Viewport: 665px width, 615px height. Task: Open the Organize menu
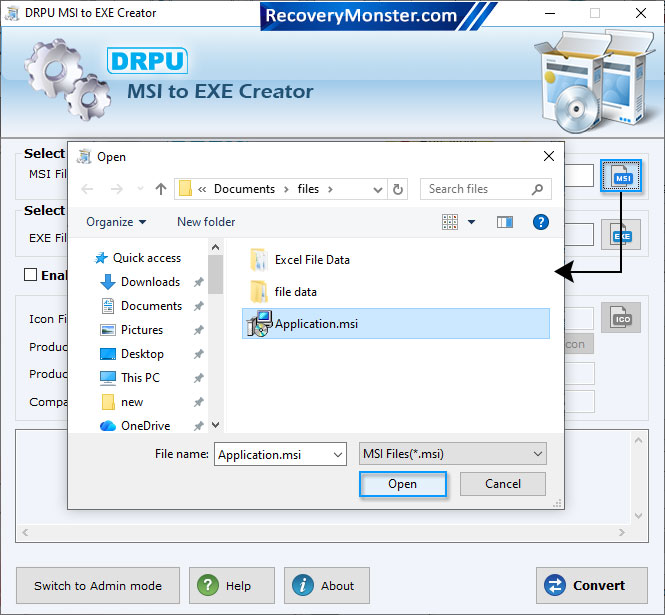(116, 222)
